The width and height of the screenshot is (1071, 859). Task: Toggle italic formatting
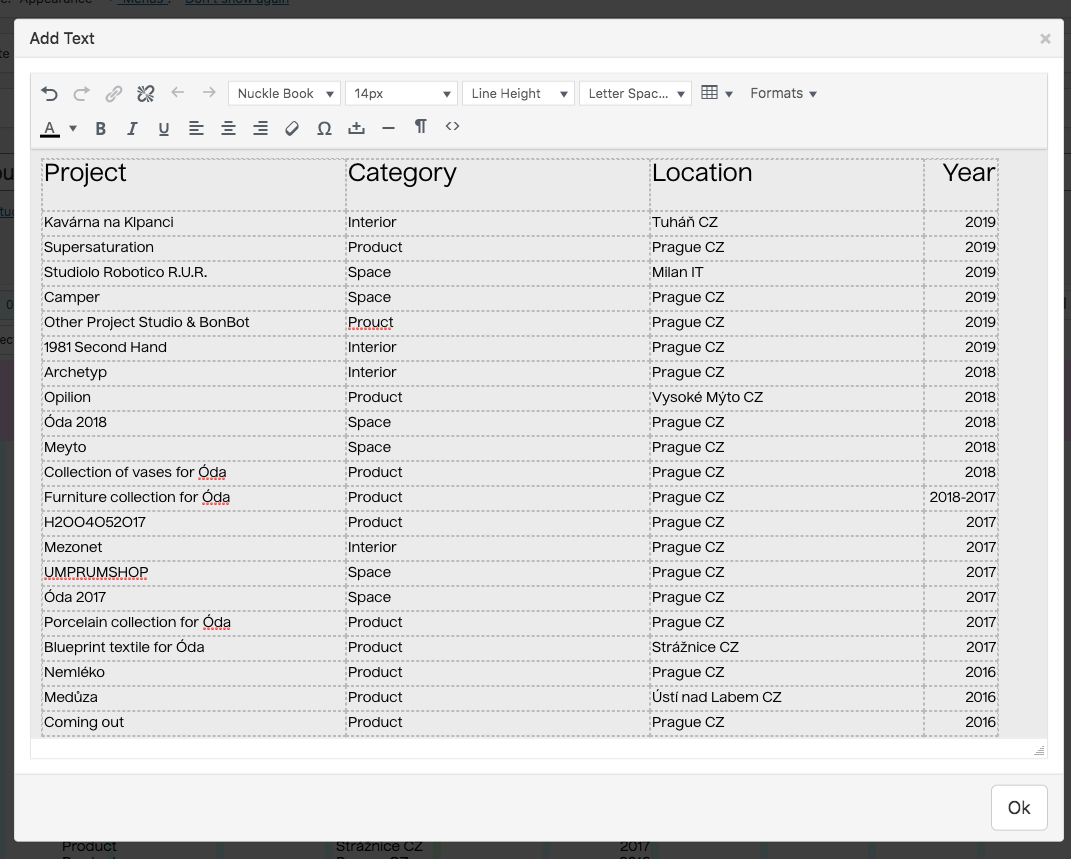tap(132, 128)
